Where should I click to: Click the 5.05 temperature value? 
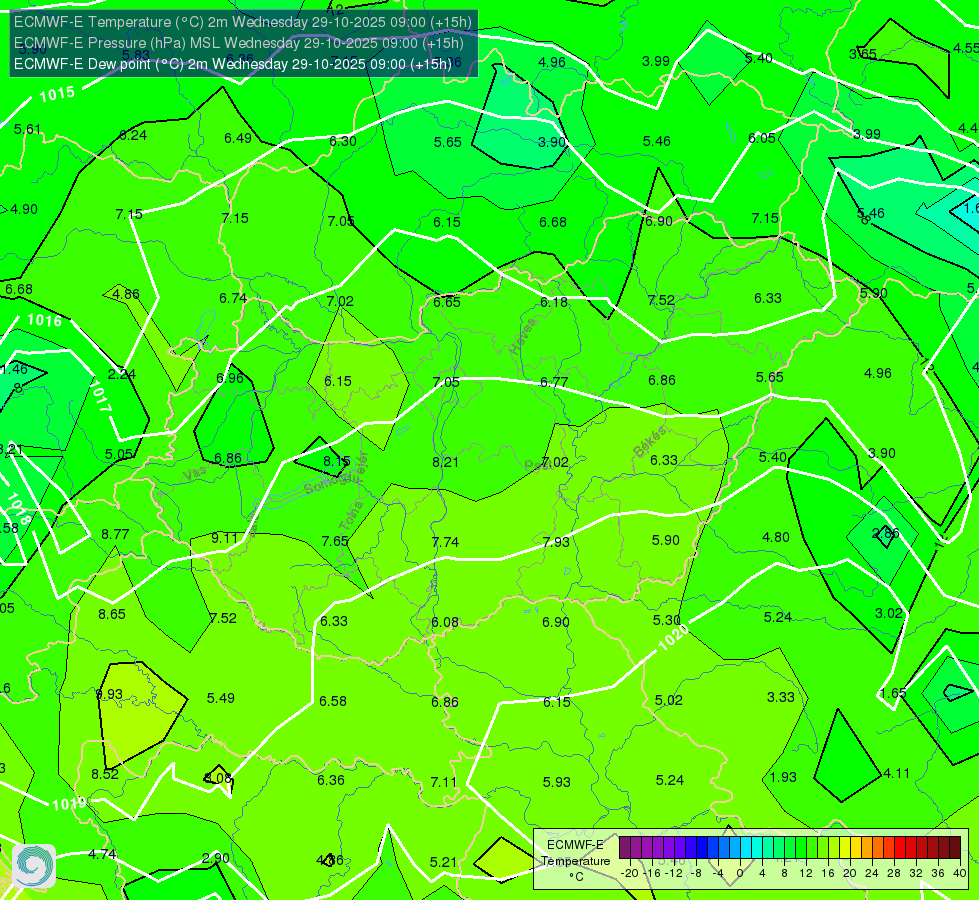point(119,454)
